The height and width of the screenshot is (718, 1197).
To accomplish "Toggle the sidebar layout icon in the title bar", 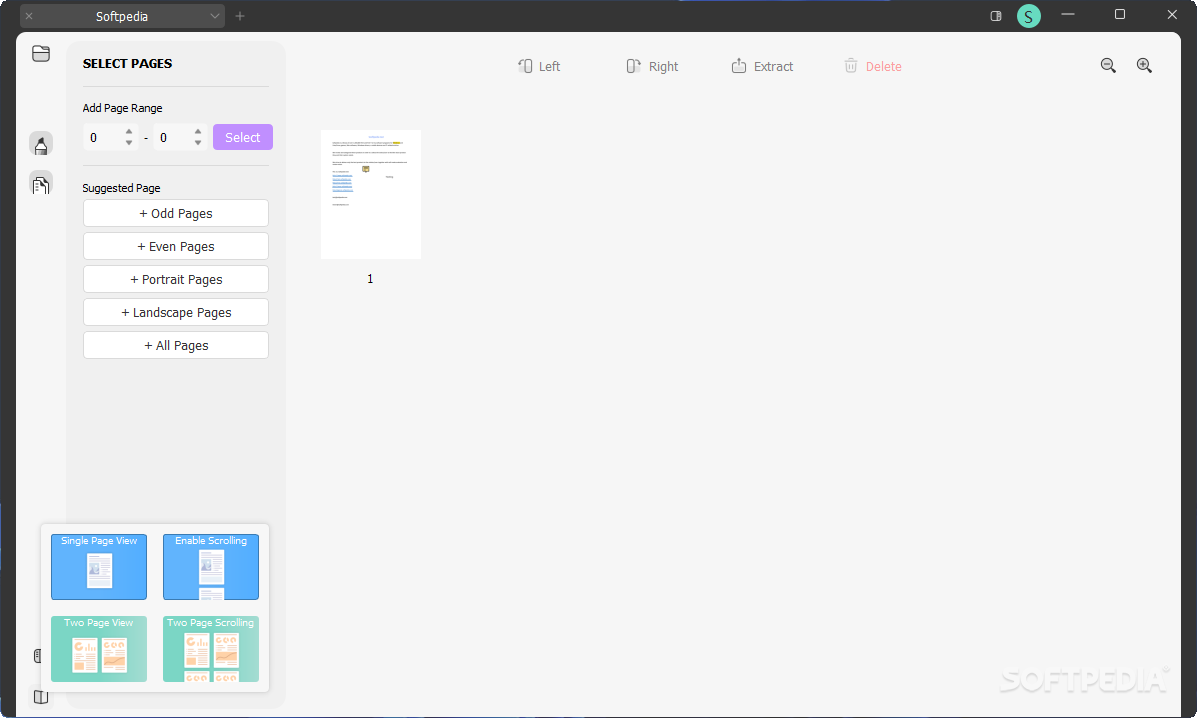I will click(x=996, y=16).
